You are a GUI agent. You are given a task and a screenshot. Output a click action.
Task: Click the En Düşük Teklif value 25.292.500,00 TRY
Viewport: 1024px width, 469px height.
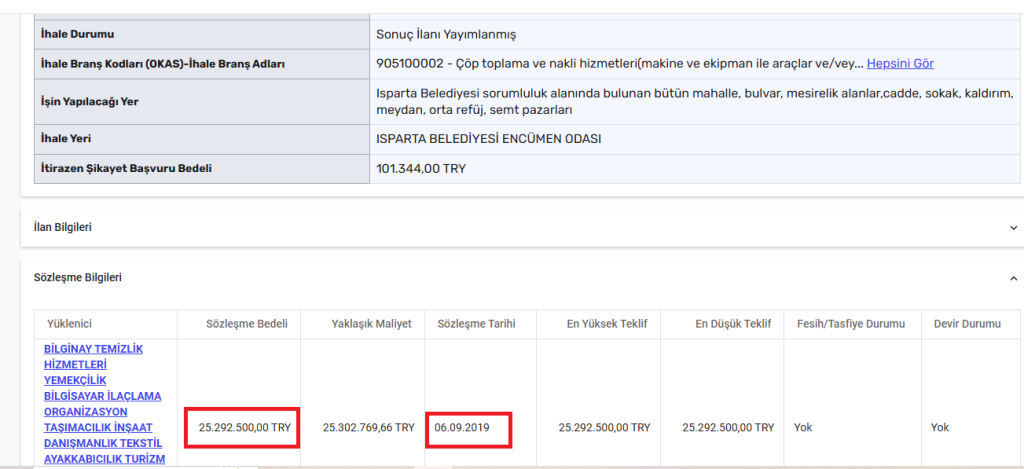728,428
